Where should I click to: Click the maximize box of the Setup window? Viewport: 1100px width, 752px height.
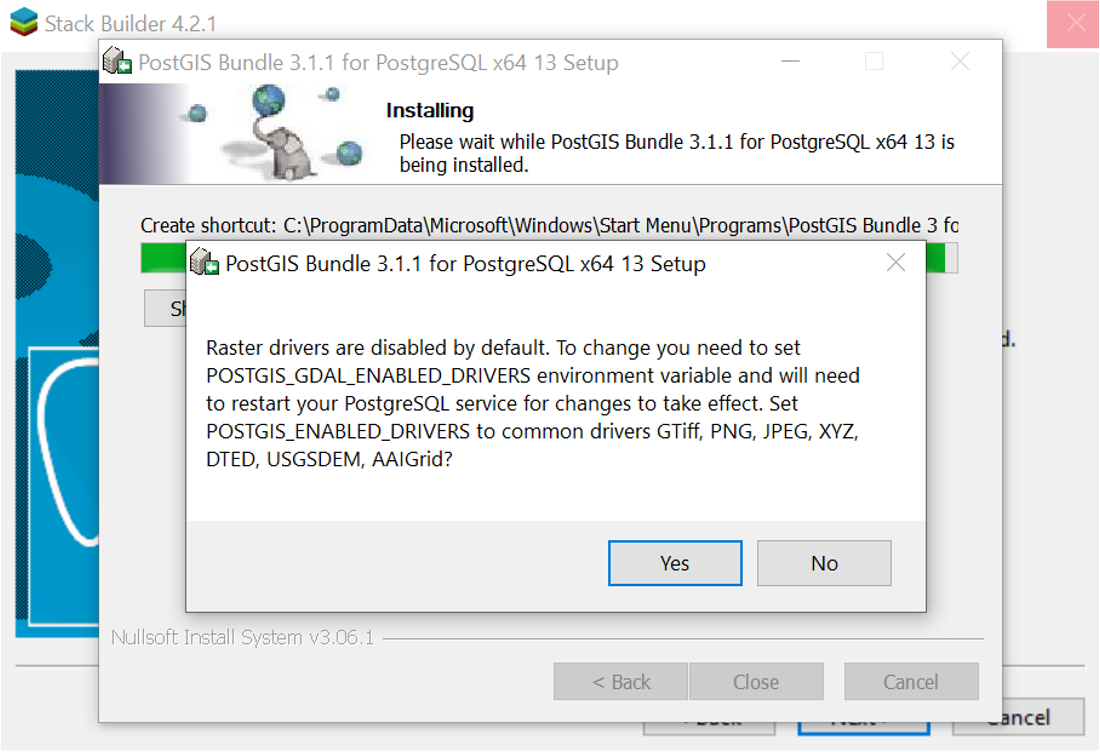coord(874,62)
